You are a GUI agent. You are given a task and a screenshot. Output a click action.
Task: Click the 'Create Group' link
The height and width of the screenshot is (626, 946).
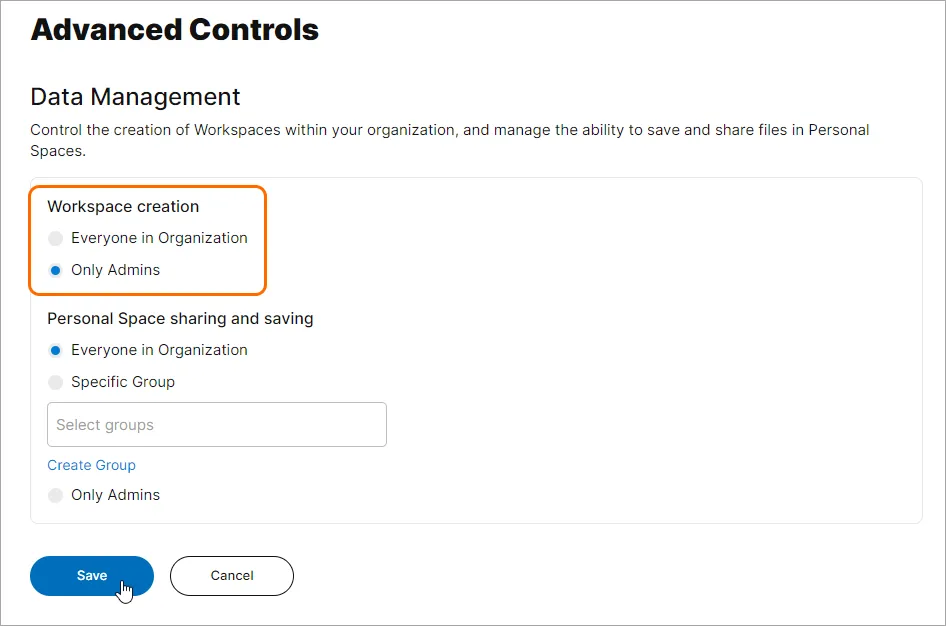click(91, 465)
